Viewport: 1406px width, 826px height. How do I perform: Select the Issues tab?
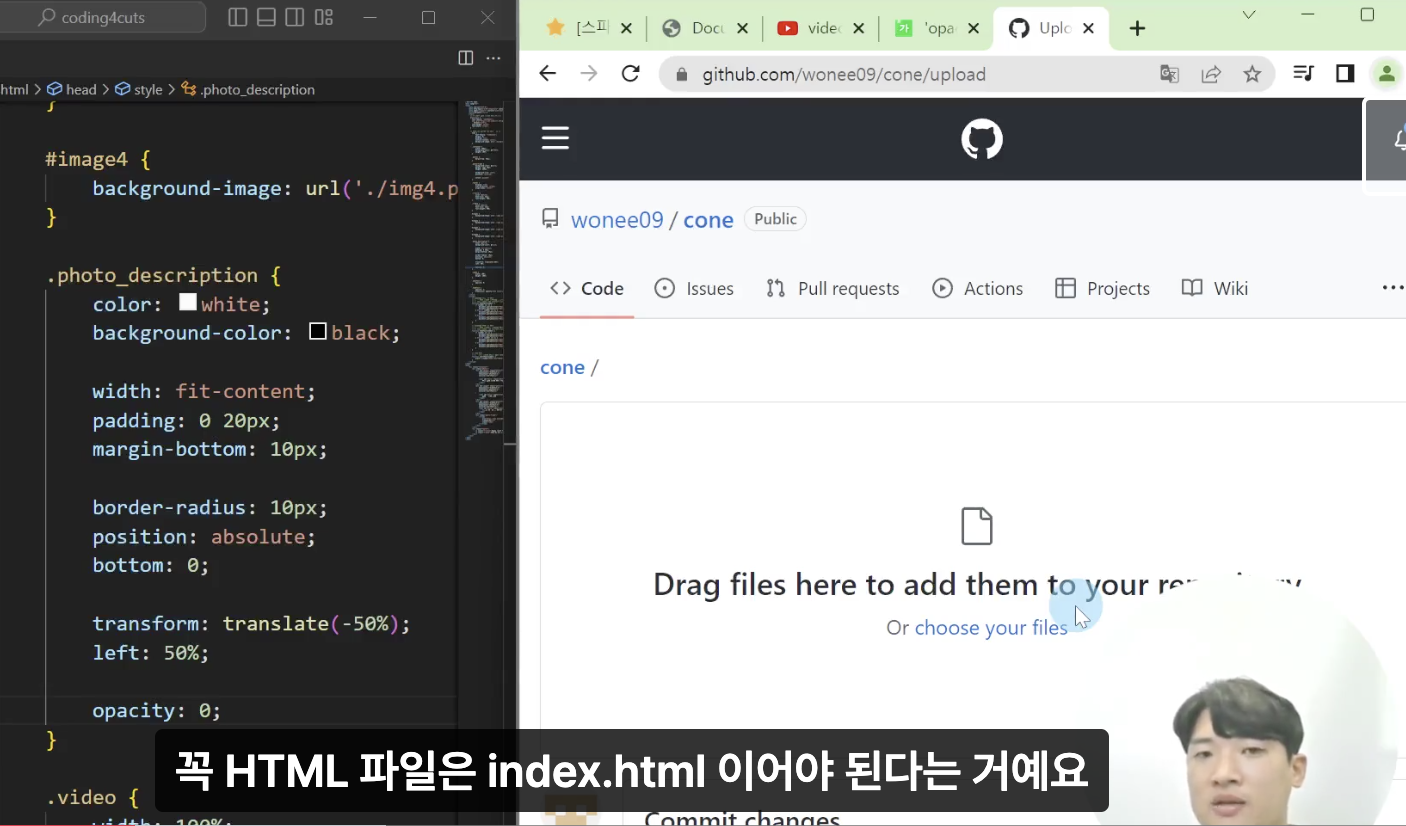click(x=694, y=288)
